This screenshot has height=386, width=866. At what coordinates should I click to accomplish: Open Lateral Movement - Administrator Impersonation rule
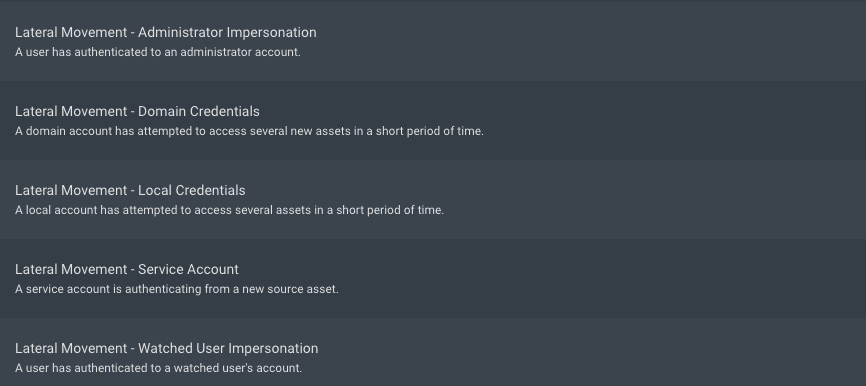433,41
